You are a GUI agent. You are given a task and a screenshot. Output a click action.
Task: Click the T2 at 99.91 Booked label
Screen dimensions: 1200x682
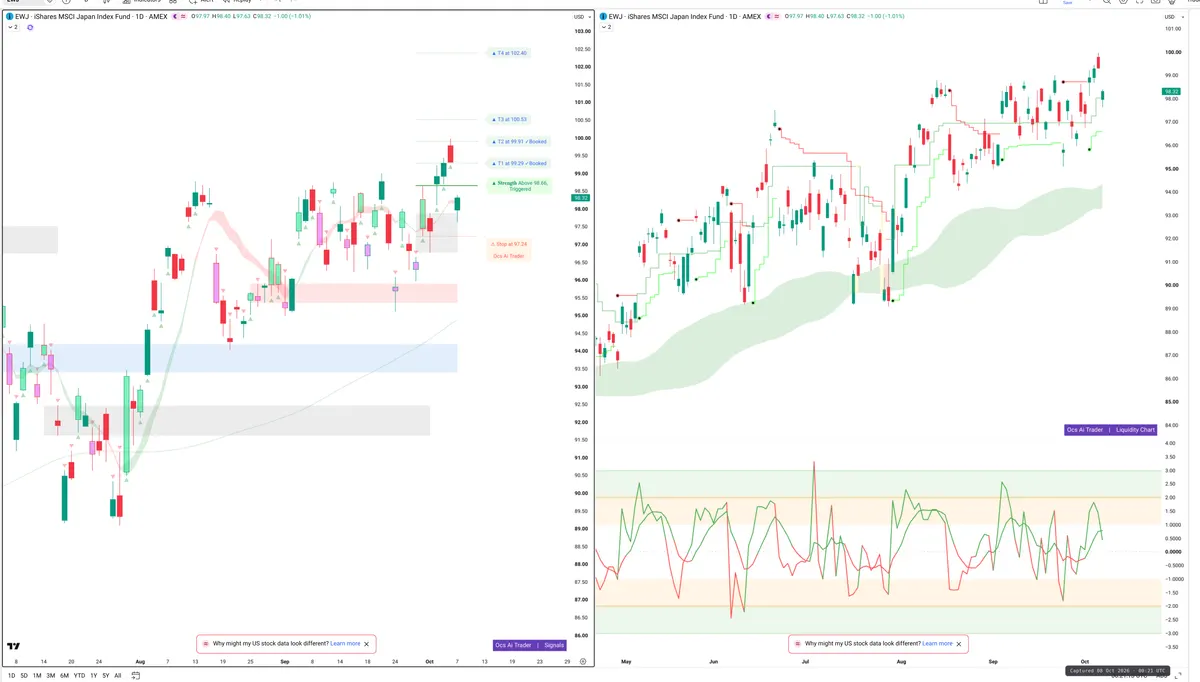click(520, 141)
